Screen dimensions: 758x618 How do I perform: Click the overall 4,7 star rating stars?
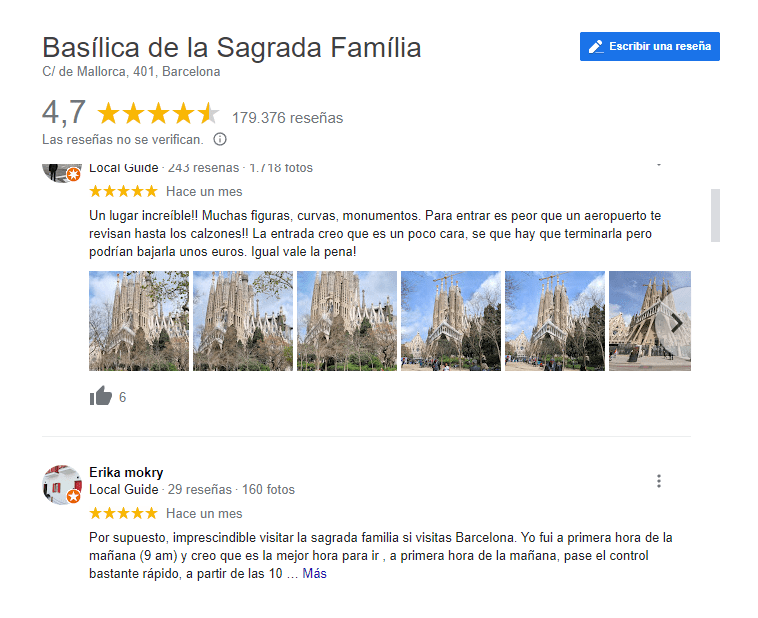click(x=158, y=114)
